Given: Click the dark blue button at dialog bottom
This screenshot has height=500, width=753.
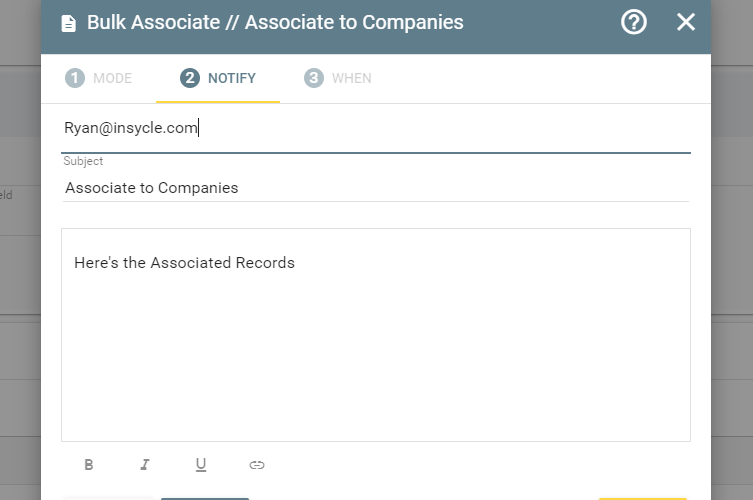Looking at the screenshot, I should [205, 499].
